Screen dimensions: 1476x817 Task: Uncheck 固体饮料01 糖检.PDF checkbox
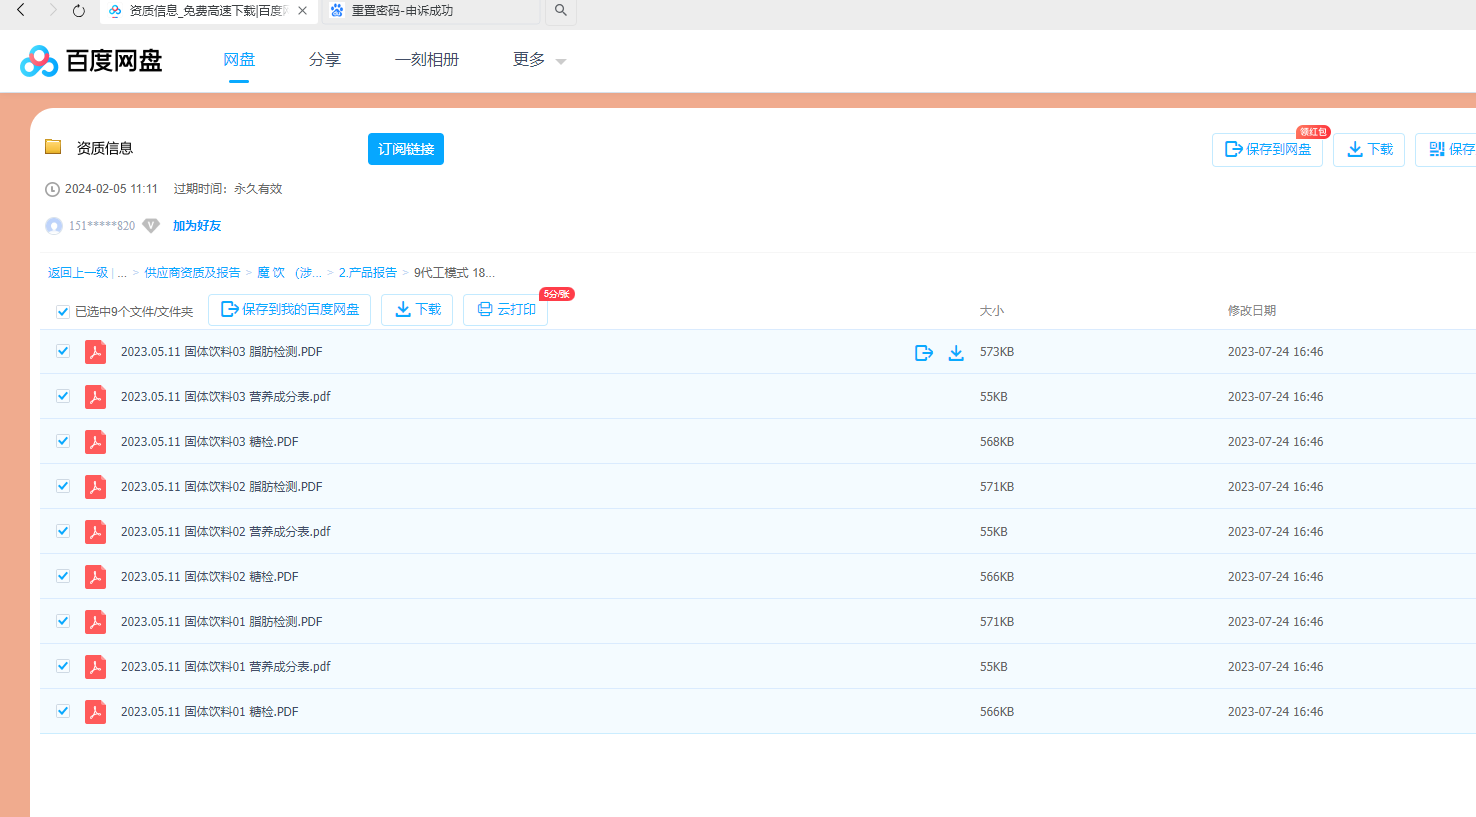click(63, 712)
